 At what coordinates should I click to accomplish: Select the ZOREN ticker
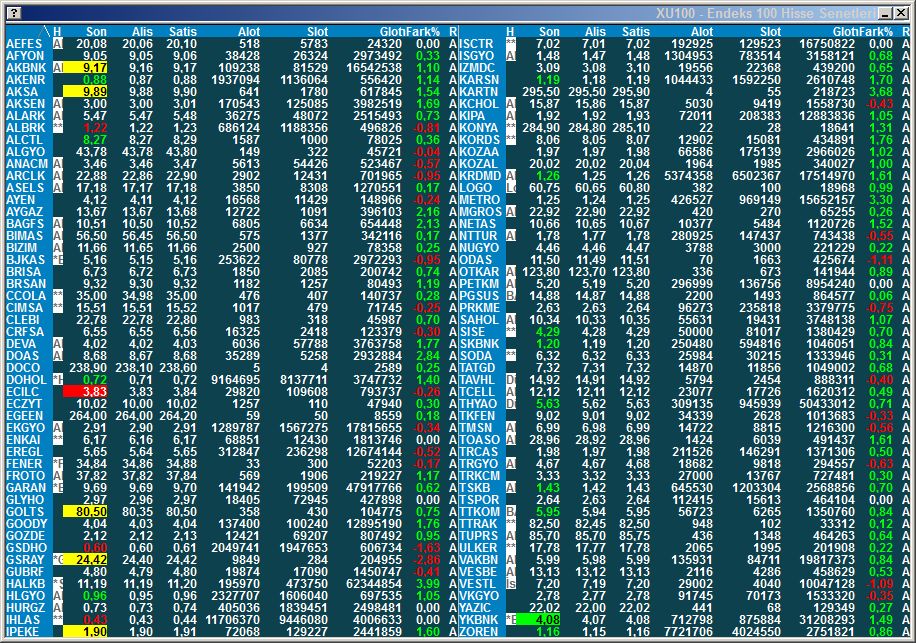tap(479, 632)
